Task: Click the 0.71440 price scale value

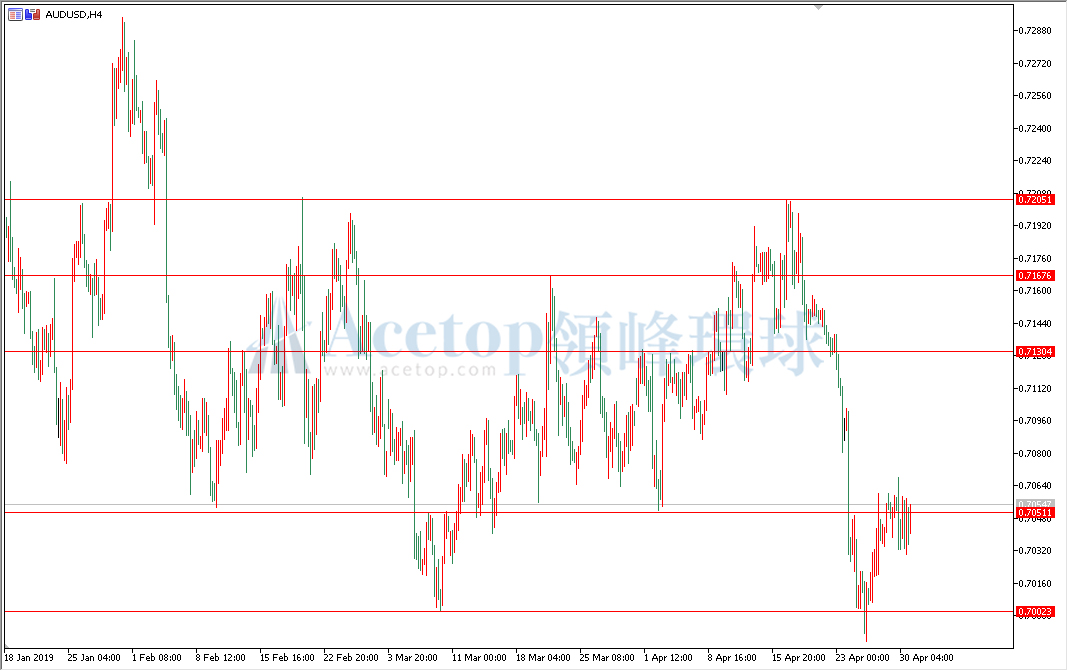Action: pos(1035,323)
